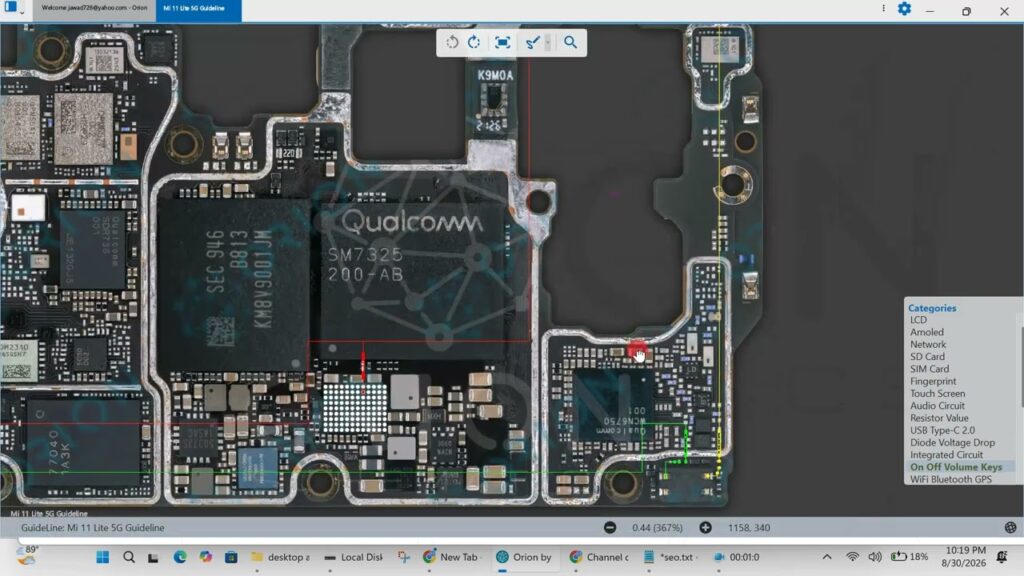Open the Windows Start menu
Screen dimensions: 1024x576
(x=103, y=557)
